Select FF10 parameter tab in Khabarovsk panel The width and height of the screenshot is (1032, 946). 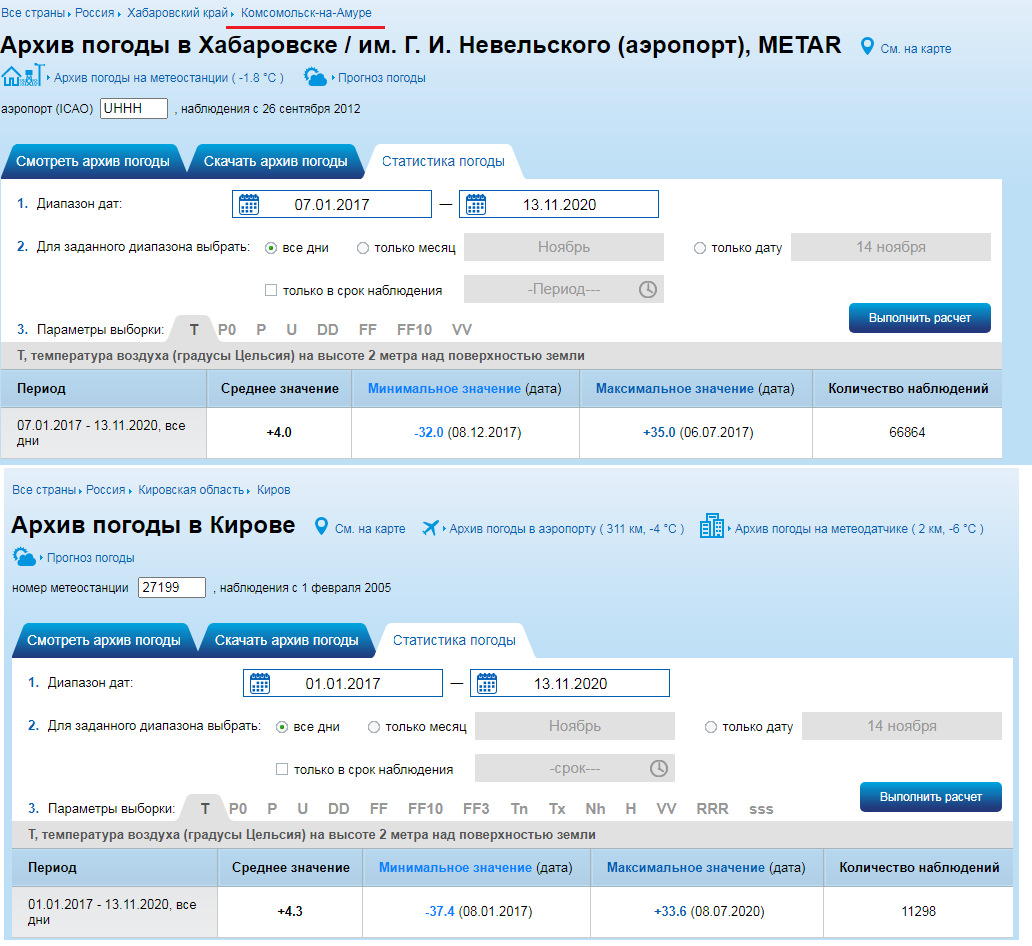[415, 330]
